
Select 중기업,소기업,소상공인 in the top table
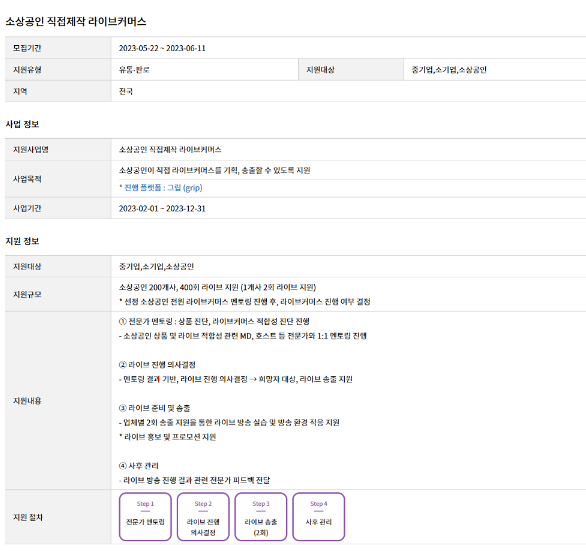[x=449, y=70]
